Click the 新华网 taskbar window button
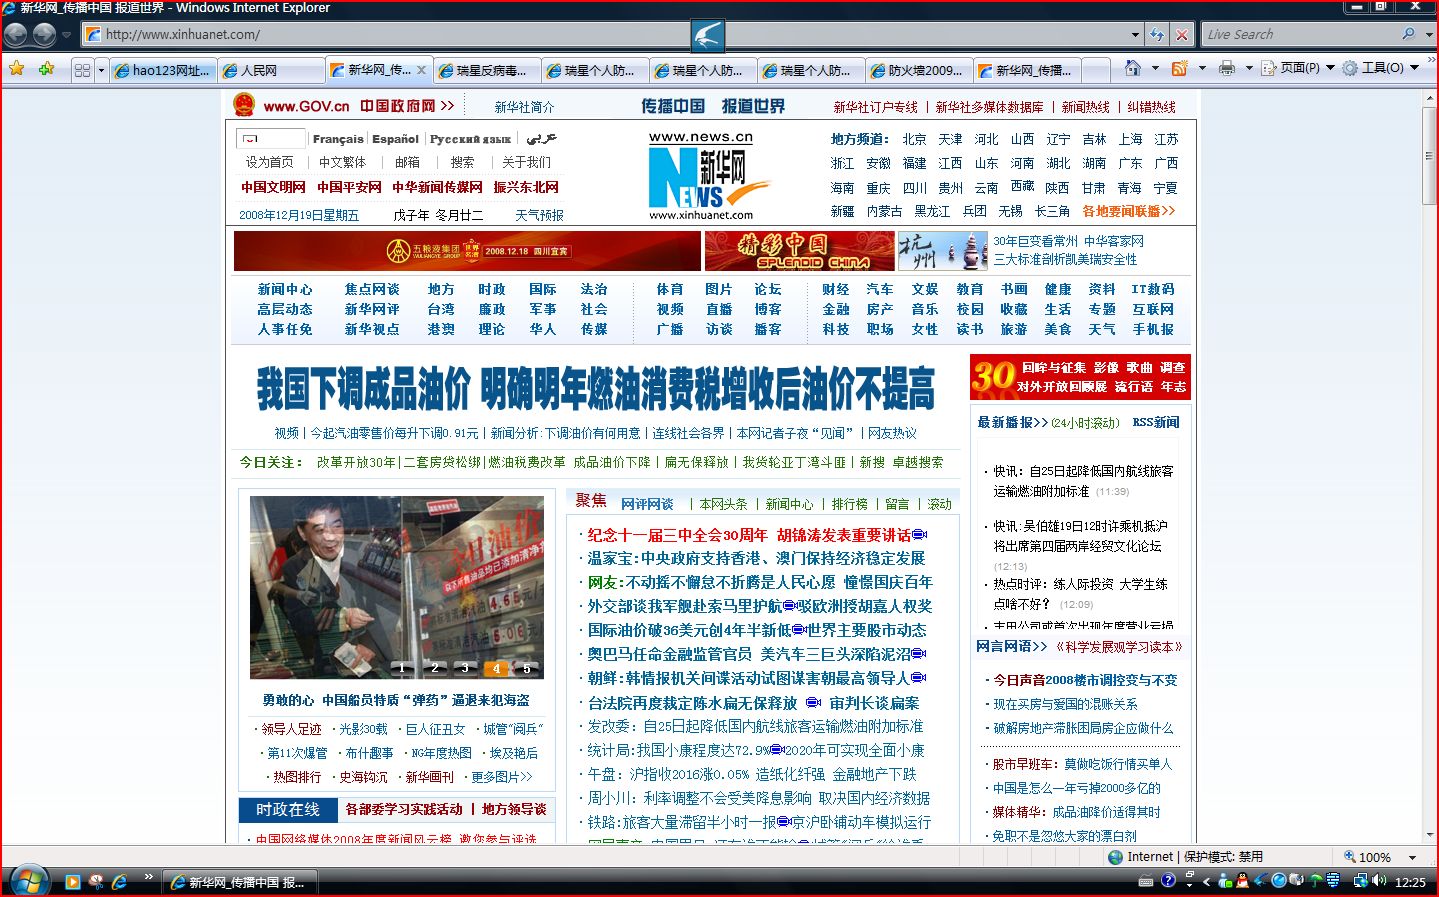The height and width of the screenshot is (897, 1439). [240, 882]
